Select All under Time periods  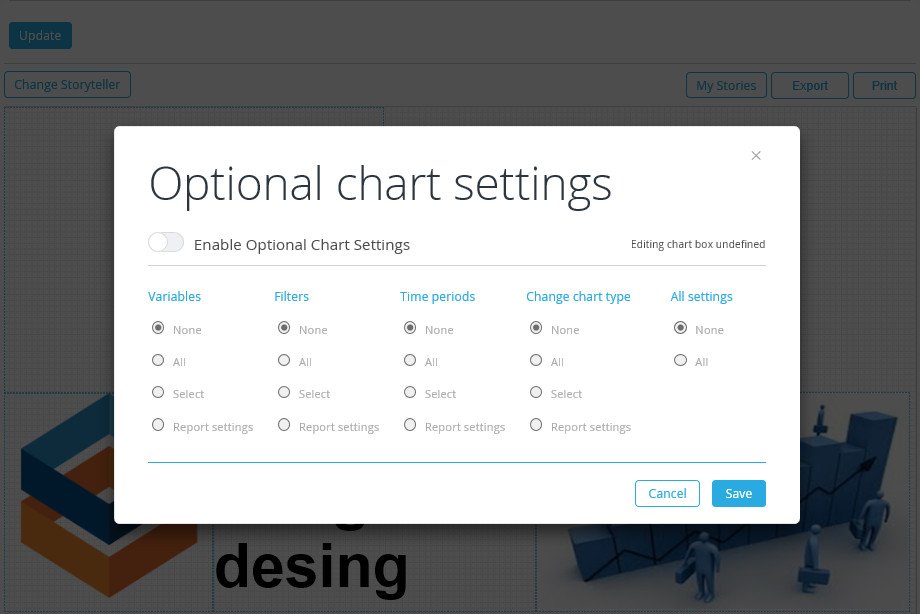click(410, 360)
